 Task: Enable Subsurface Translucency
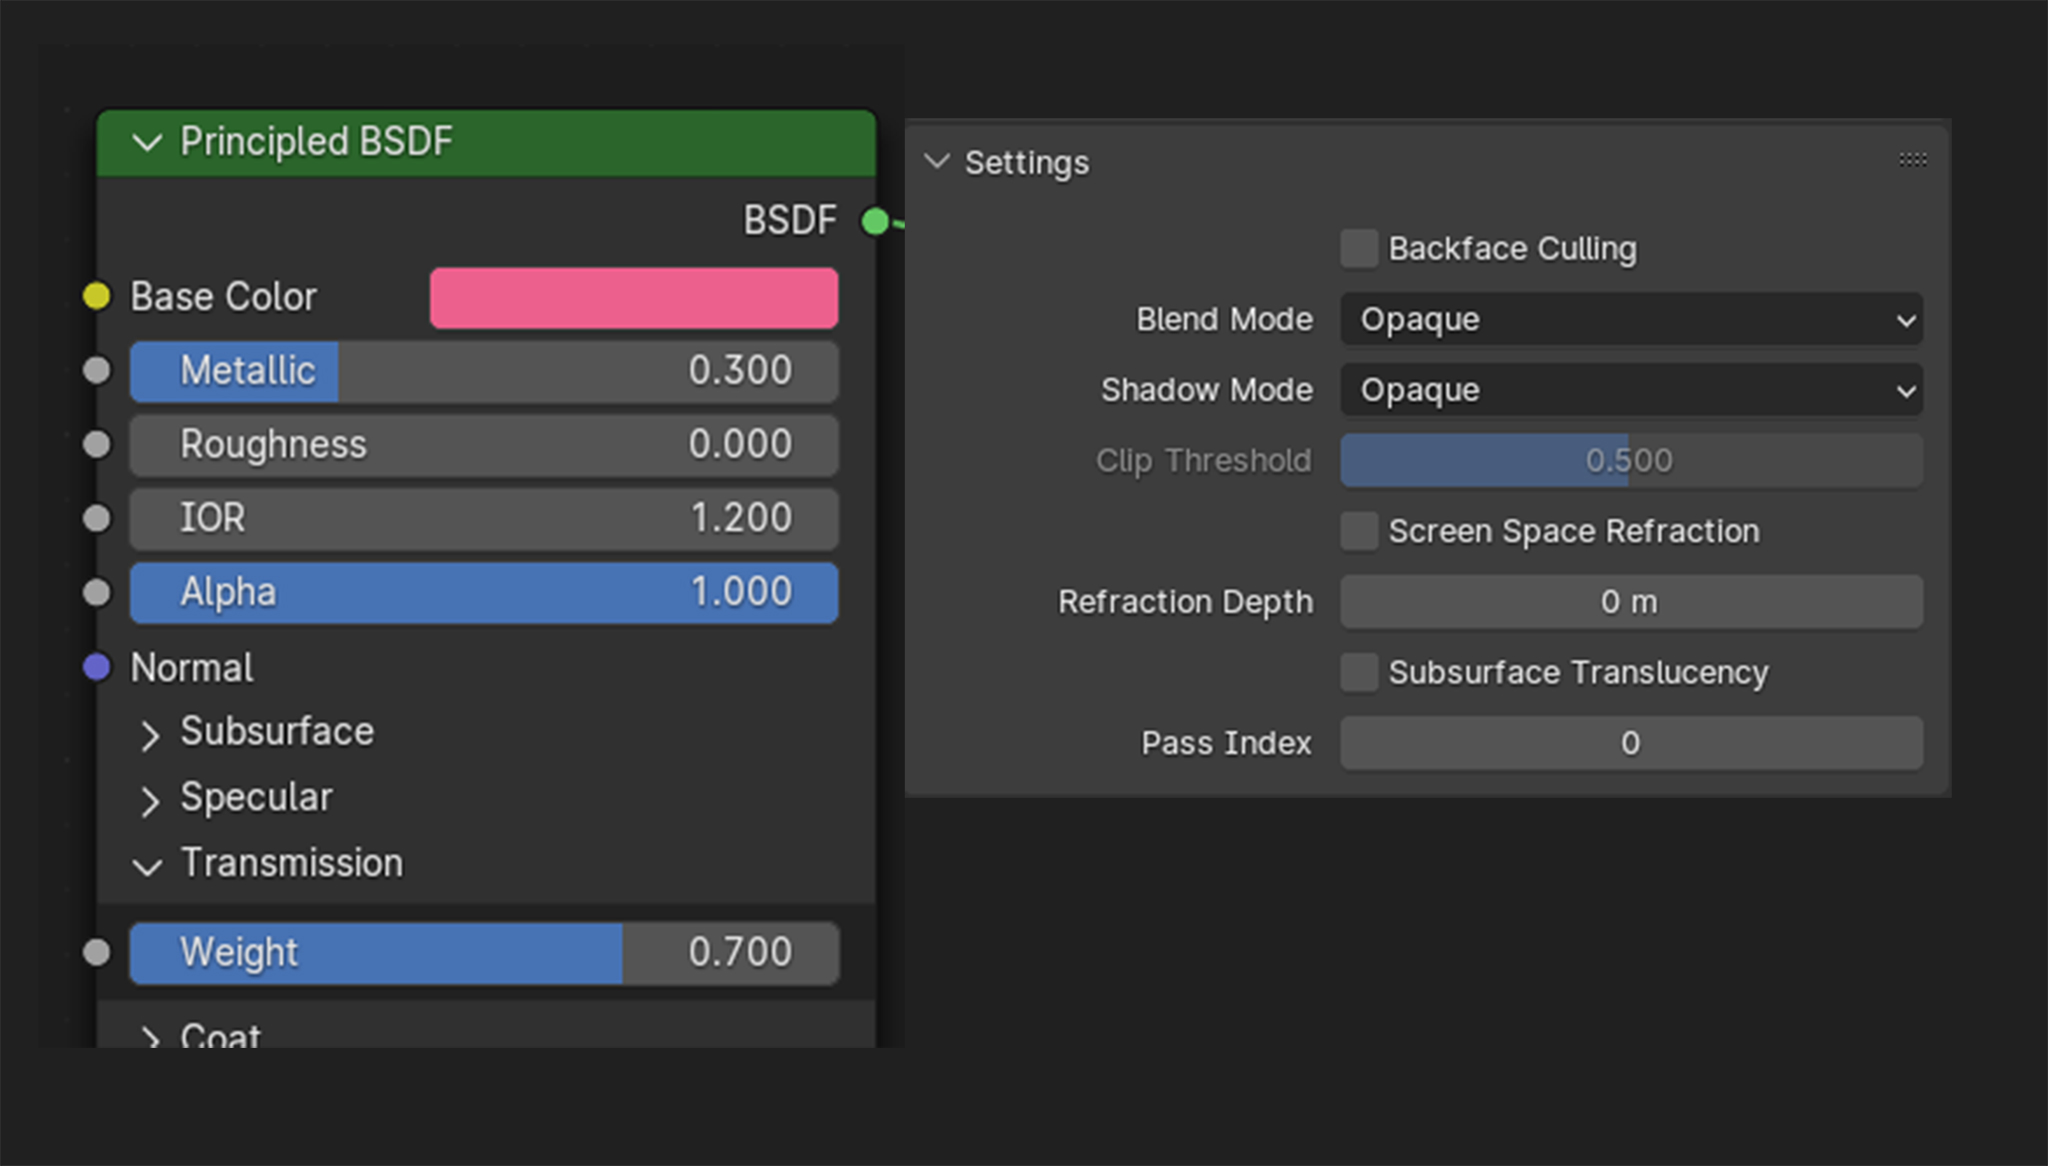1358,672
